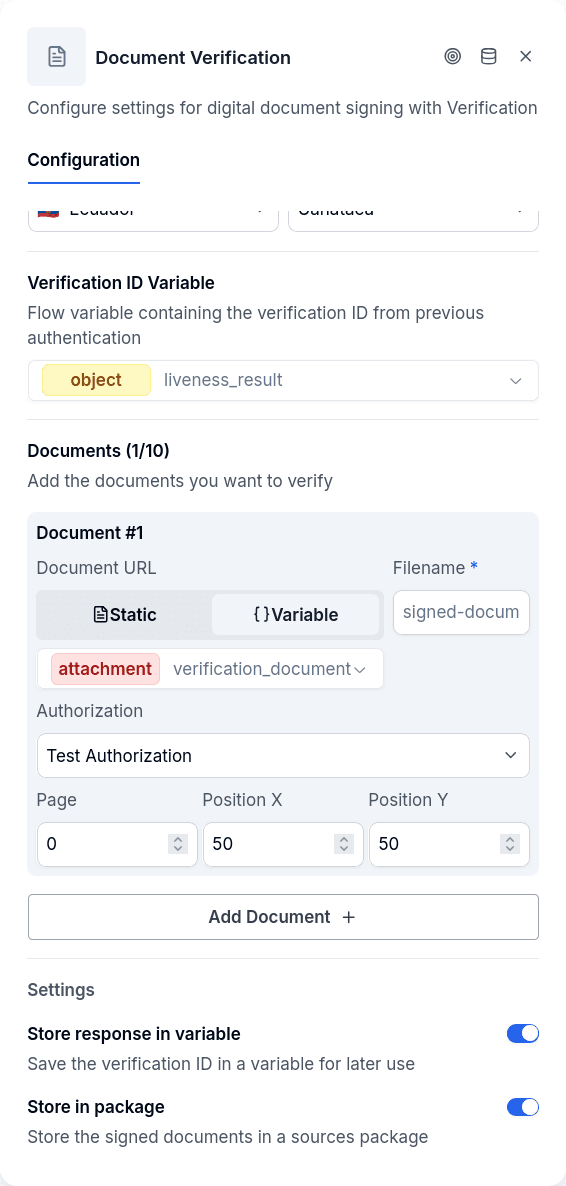Screen dimensions: 566x1186
Task: Click the Authorization field label
Action: coord(90,711)
